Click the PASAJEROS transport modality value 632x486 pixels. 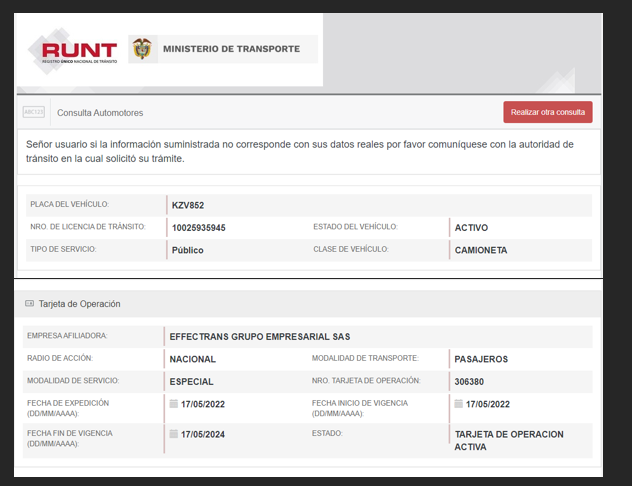481,358
